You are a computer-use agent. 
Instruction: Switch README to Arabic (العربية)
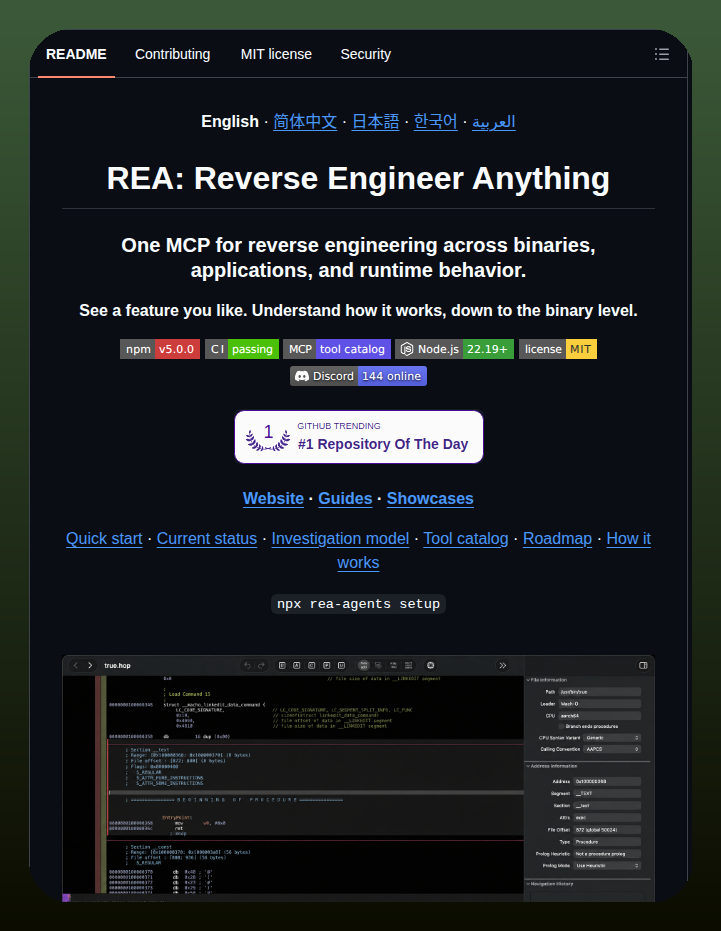point(494,122)
